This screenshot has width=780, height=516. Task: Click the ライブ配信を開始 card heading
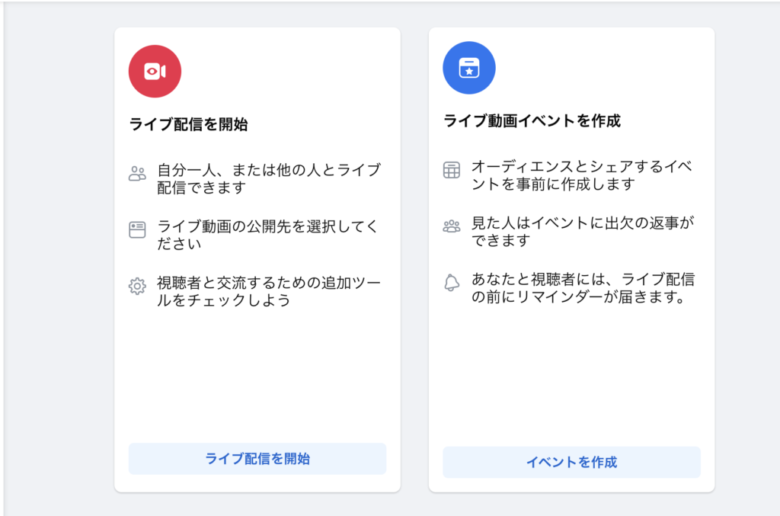coord(189,125)
